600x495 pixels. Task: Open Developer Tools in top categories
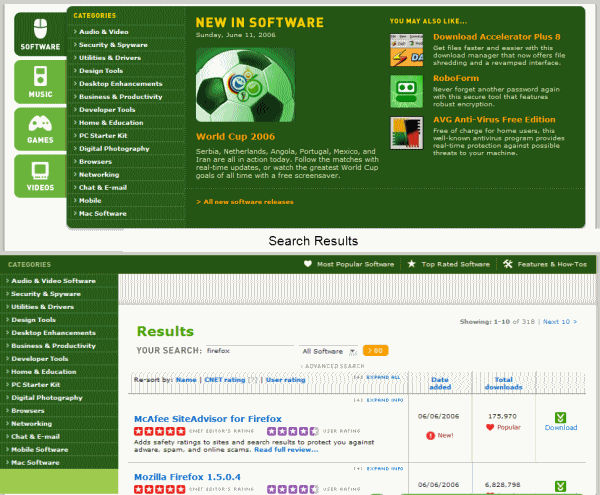[x=107, y=110]
